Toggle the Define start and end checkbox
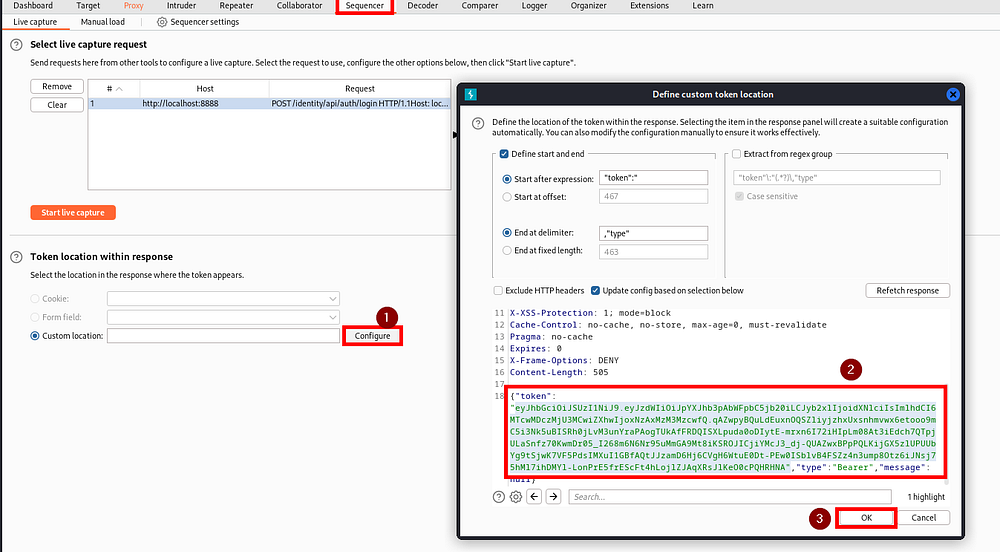1000x552 pixels. coord(504,154)
